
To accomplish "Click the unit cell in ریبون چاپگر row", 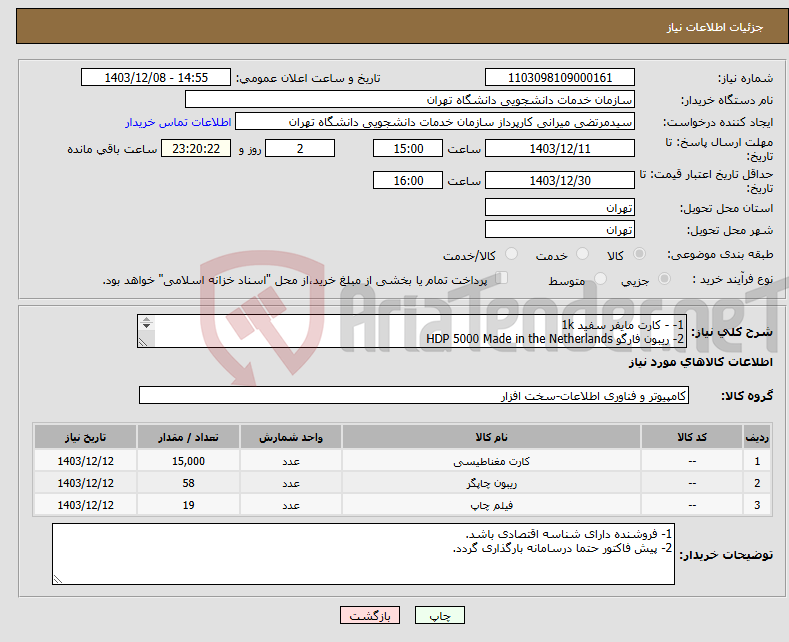I will tap(291, 483).
